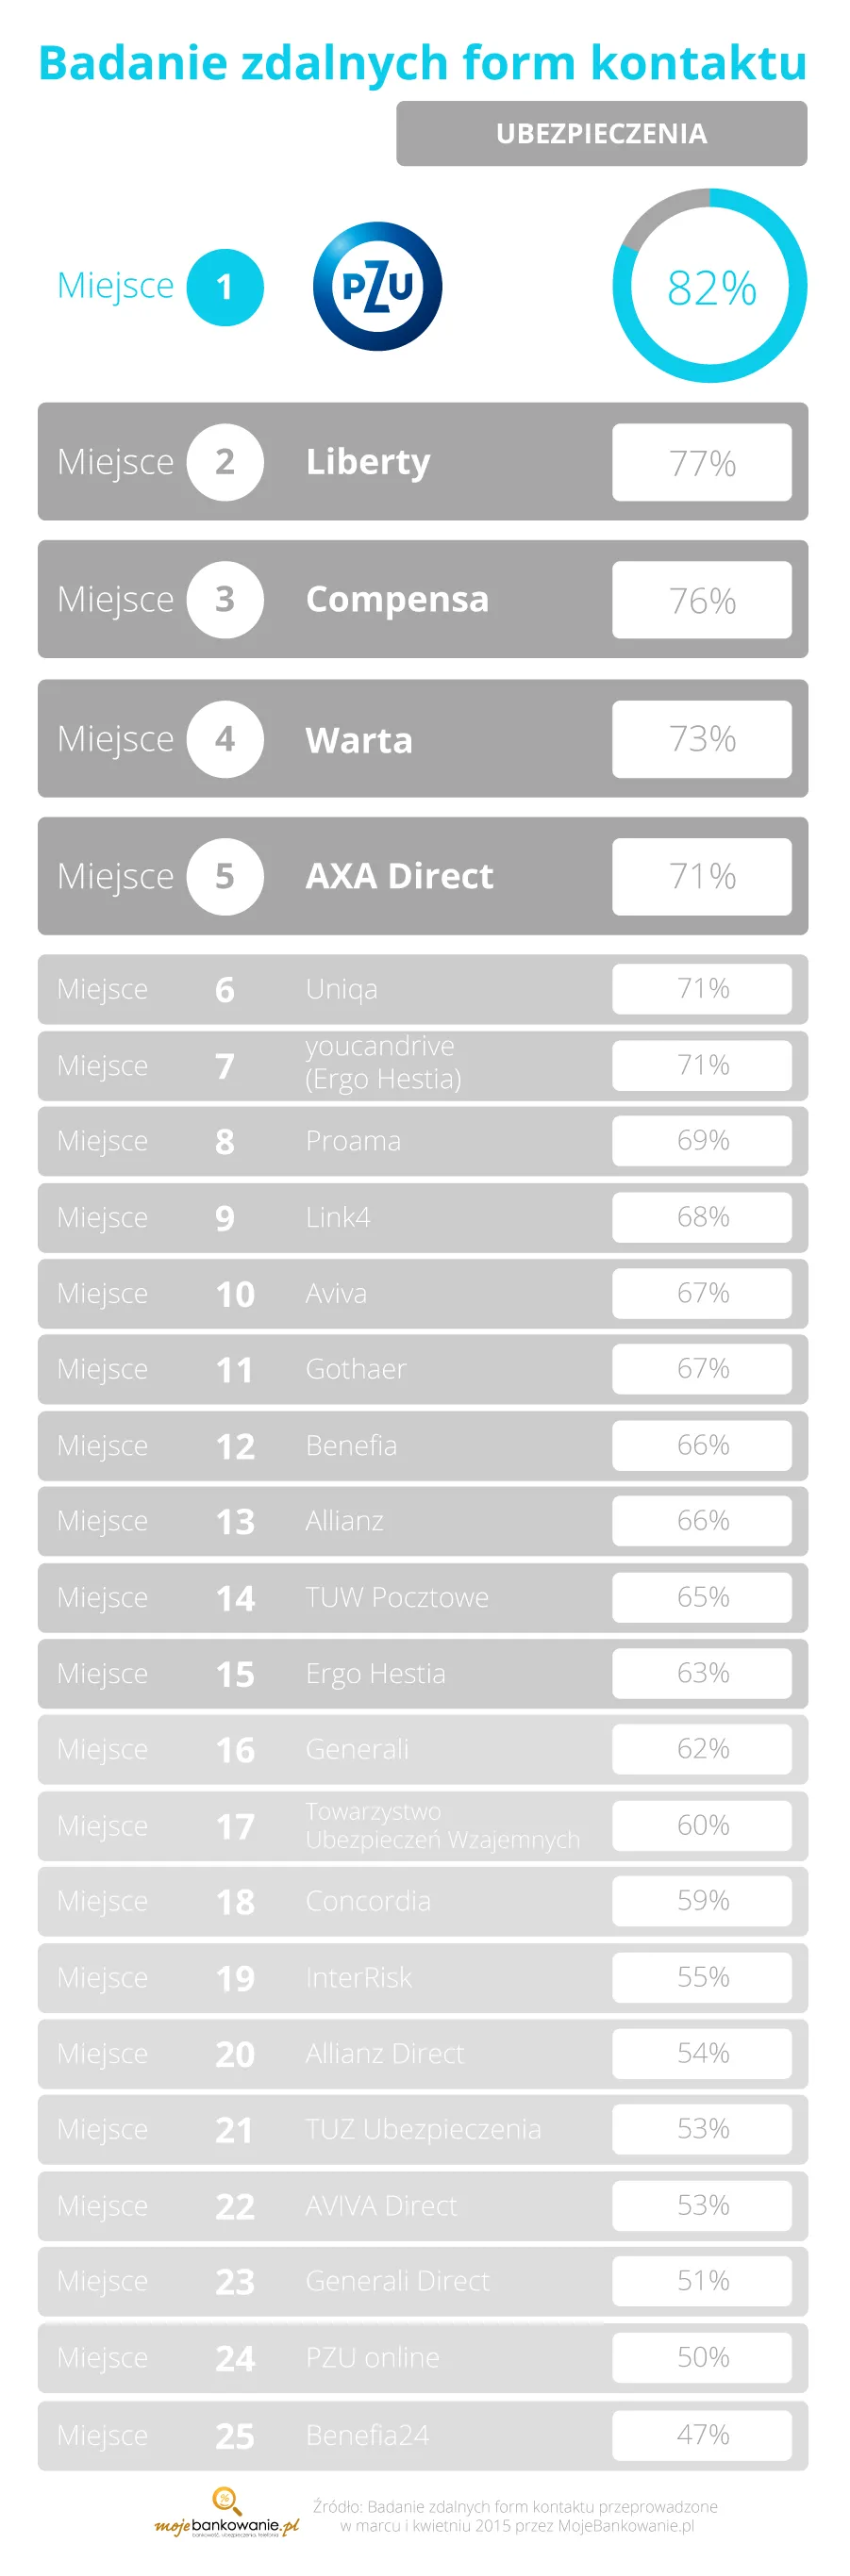Image resolution: width=850 pixels, height=2576 pixels.
Task: Click the 82% circular progress ring
Action: pyautogui.click(x=710, y=286)
